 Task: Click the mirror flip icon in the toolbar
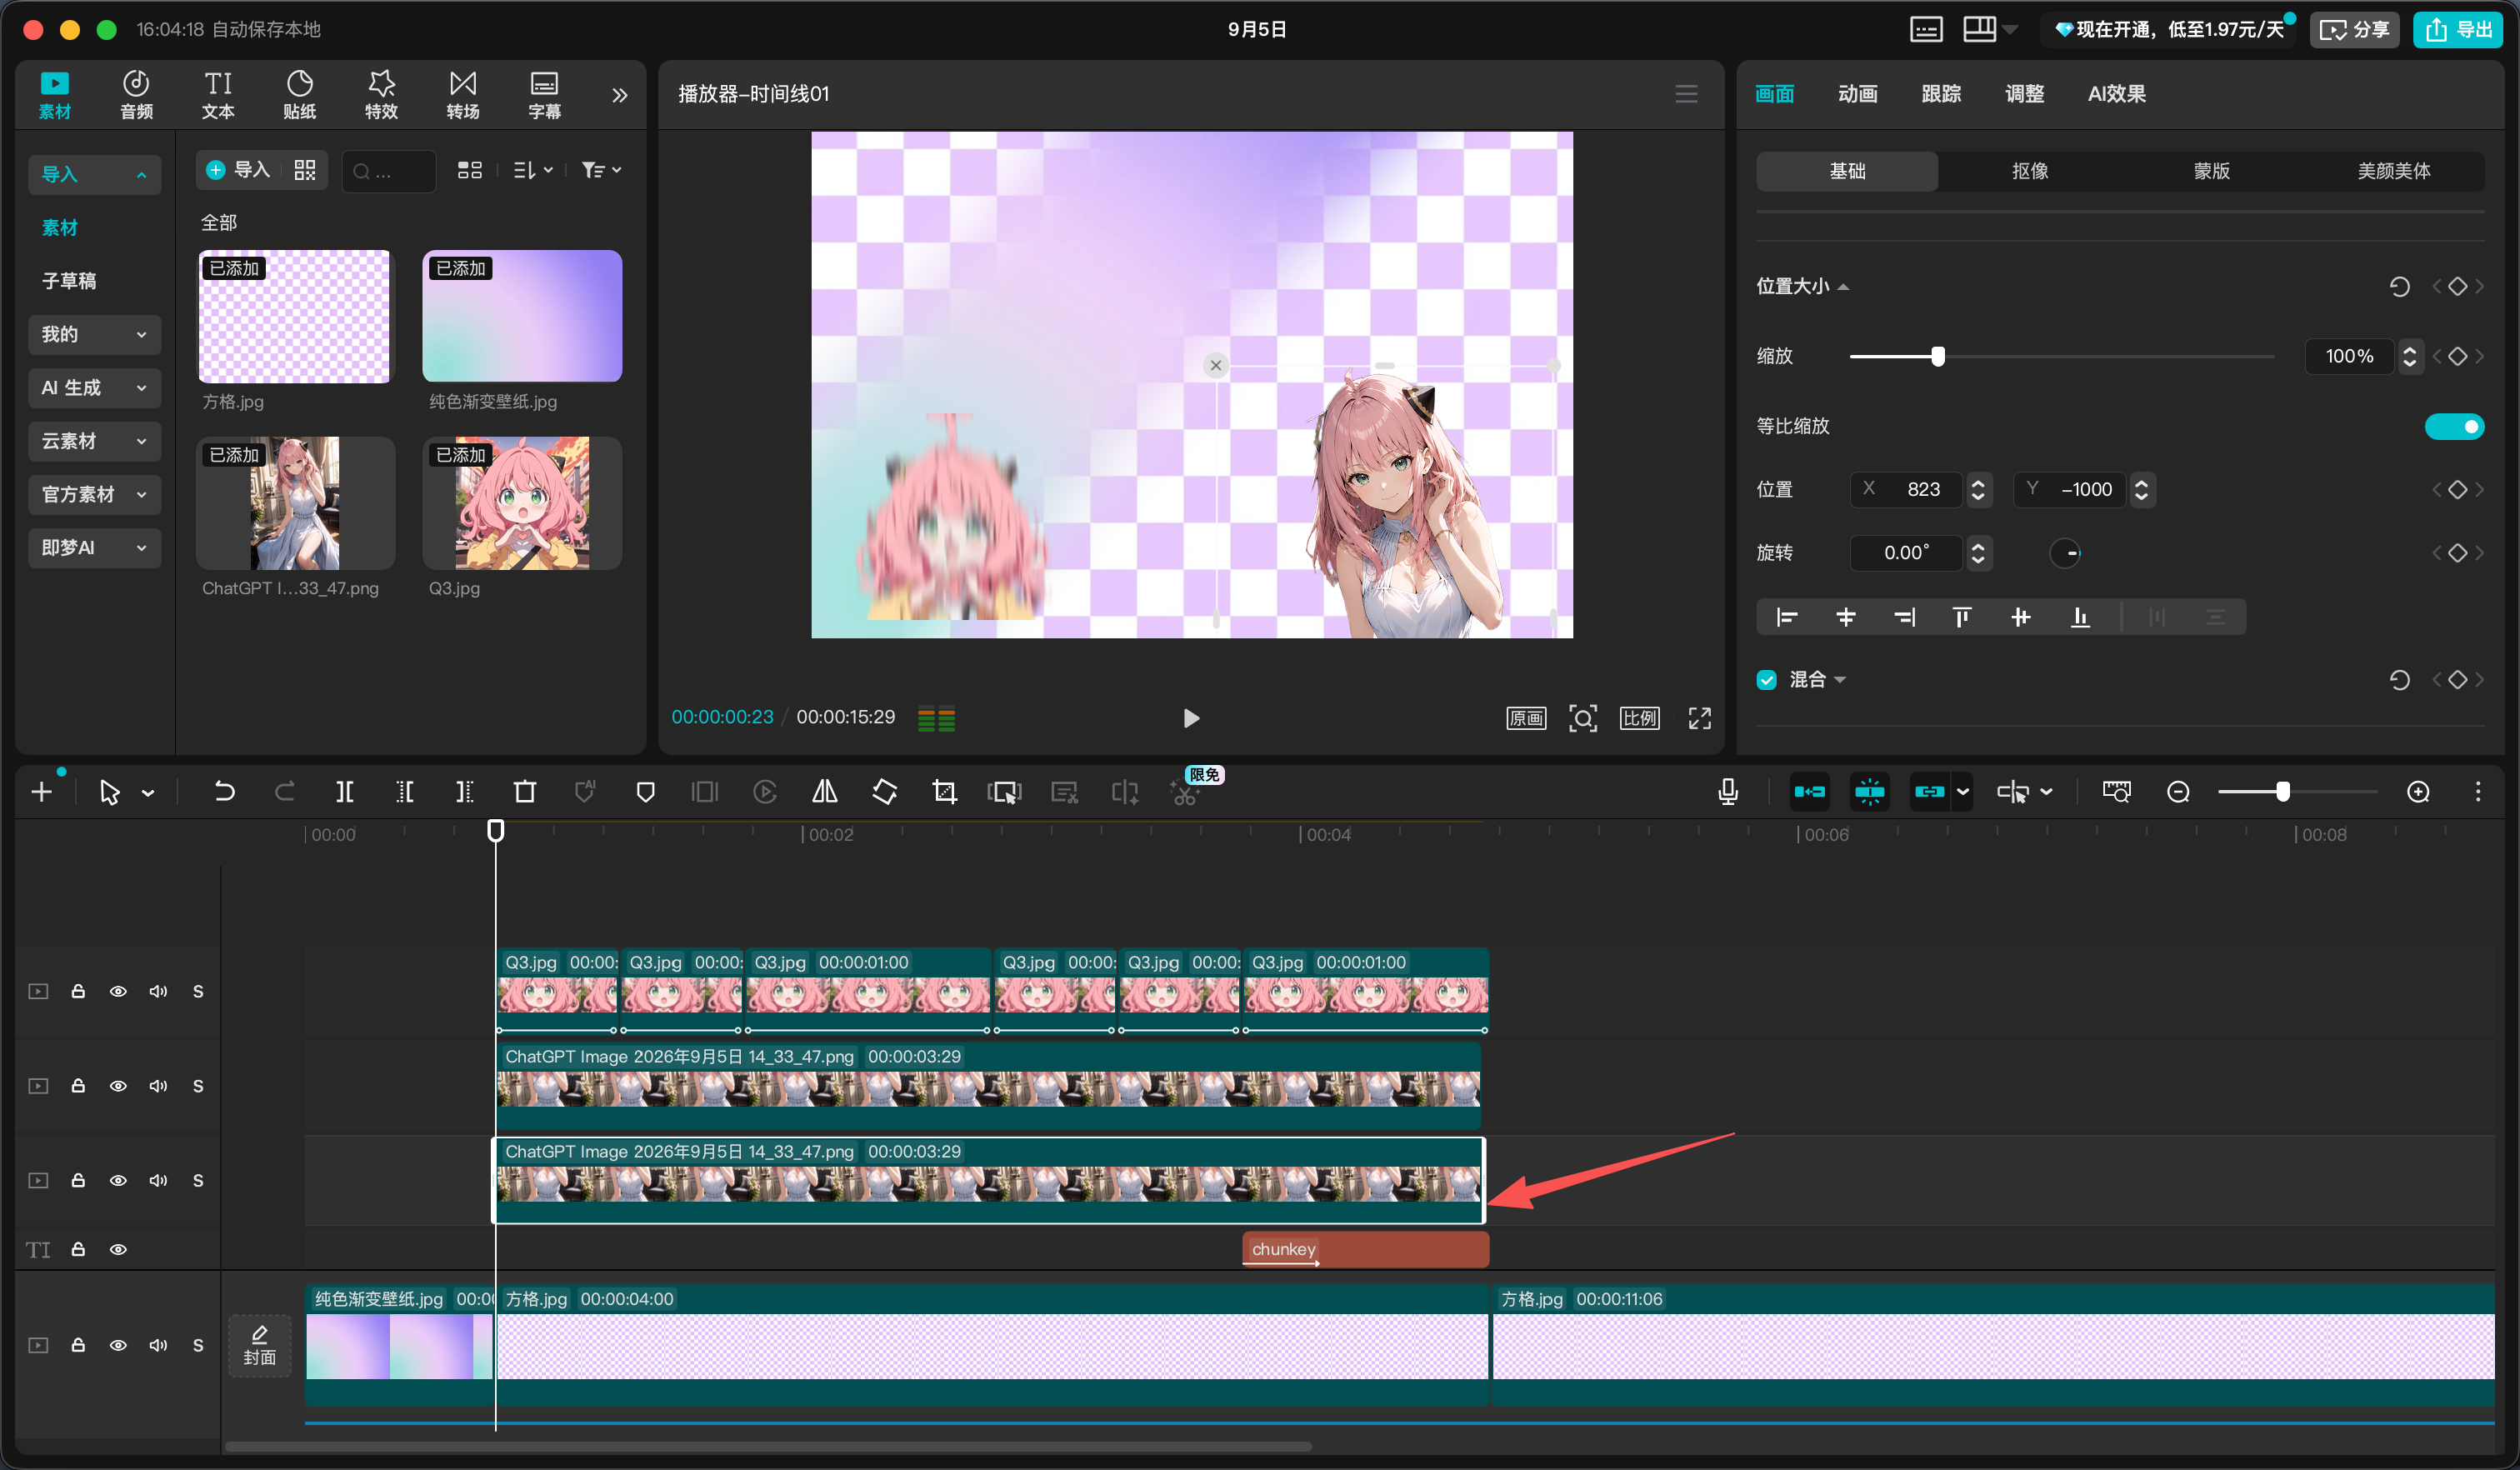click(x=824, y=792)
